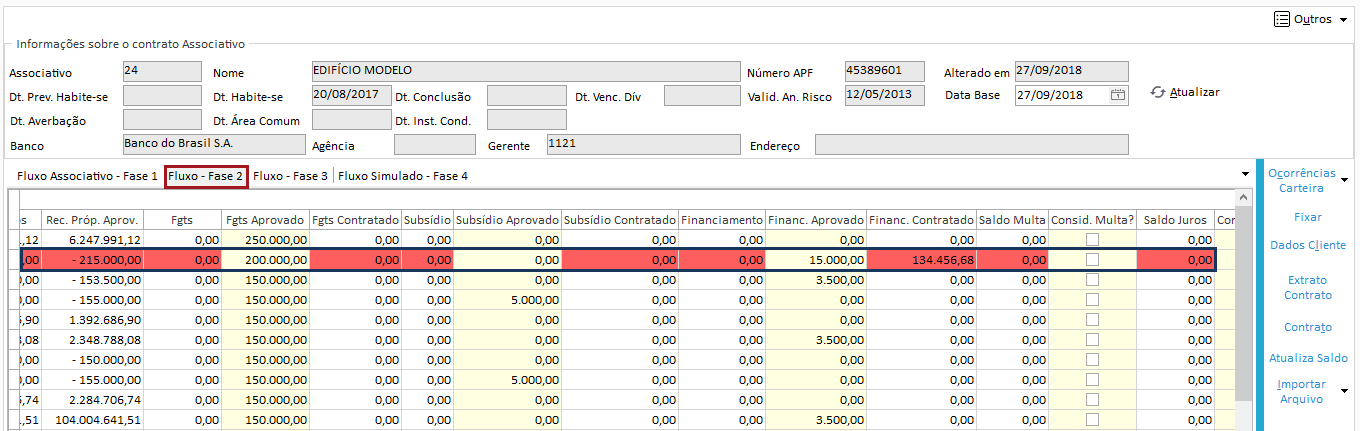The height and width of the screenshot is (431, 1360).
Task: Select the 15.000,00 Financ. Aprovado cell
Action: click(x=816, y=260)
